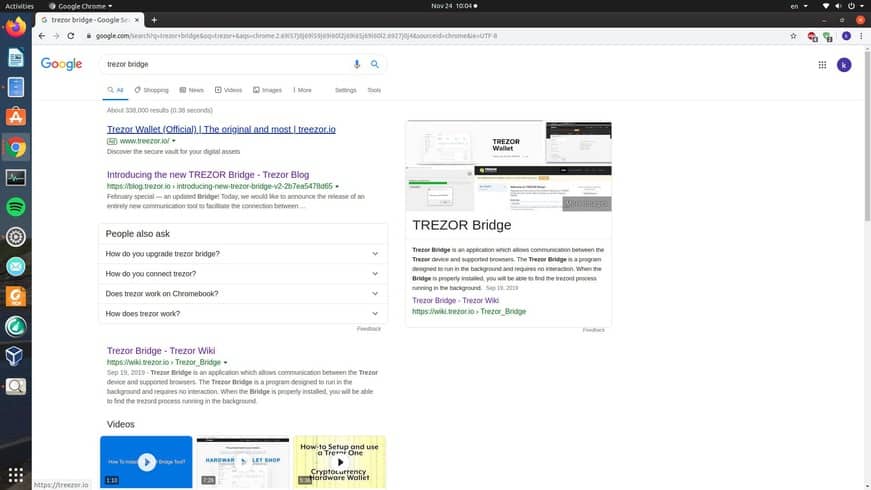
Task: Launch LibreOffice Writer from the dock
Action: coord(16,58)
